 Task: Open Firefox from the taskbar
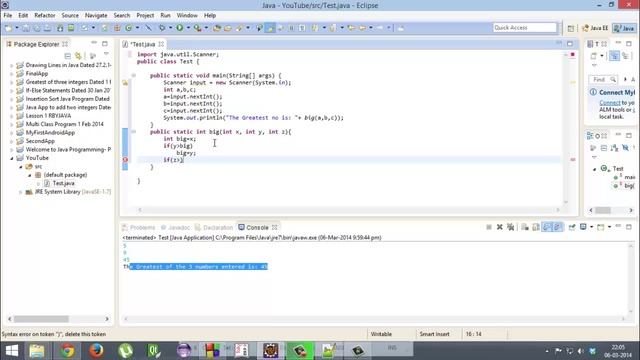point(96,351)
